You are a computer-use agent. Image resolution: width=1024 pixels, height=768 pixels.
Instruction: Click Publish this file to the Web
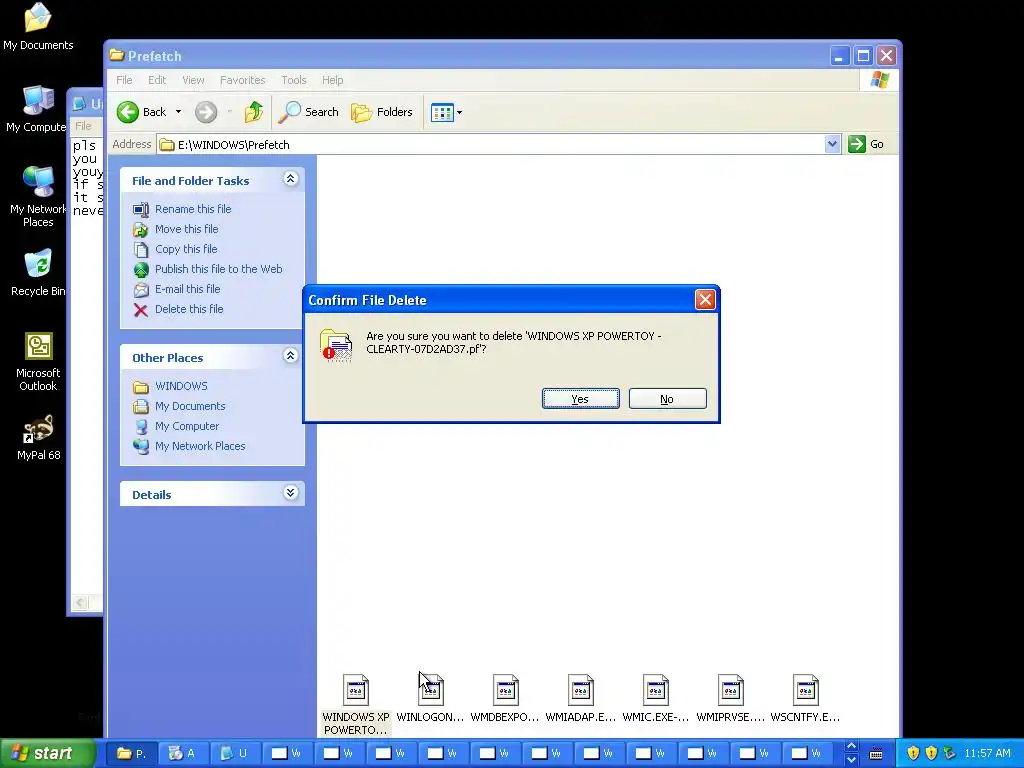point(218,269)
